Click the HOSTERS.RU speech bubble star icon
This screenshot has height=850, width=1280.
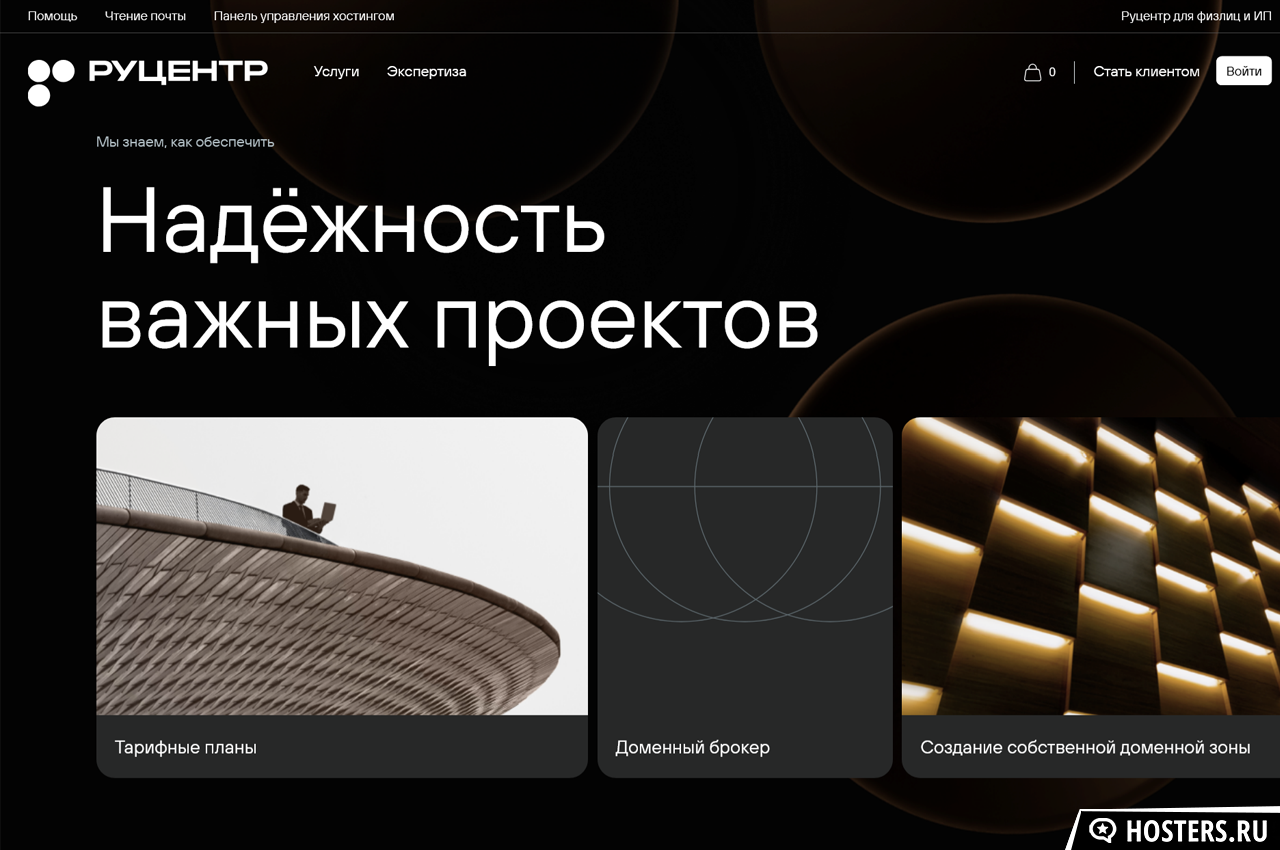1102,830
